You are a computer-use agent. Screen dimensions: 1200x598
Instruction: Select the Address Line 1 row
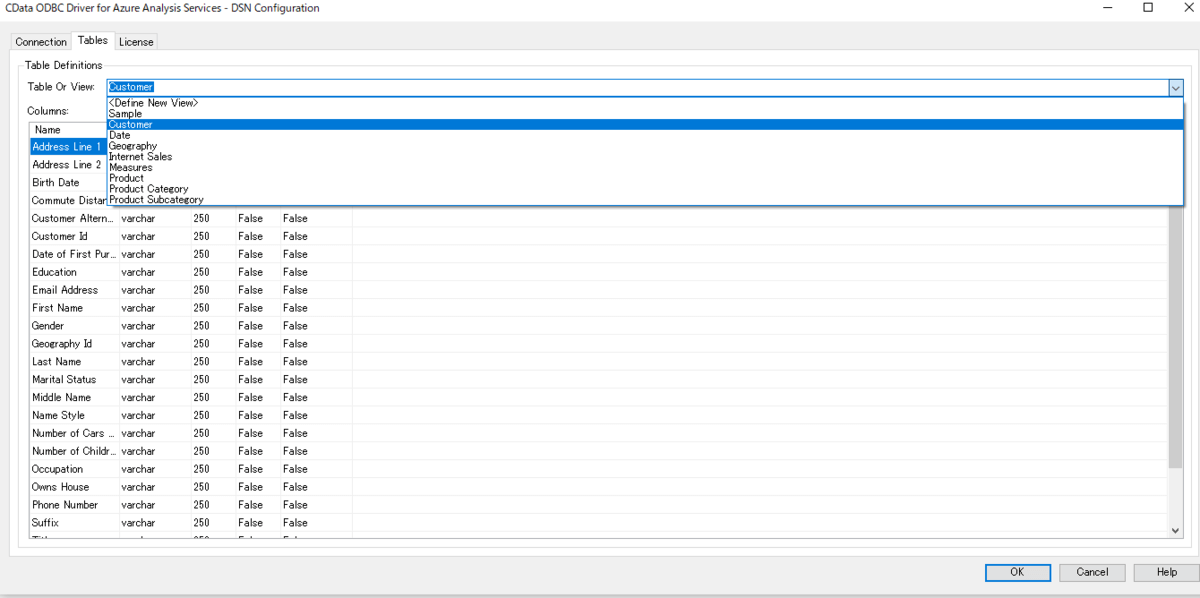[x=68, y=147]
